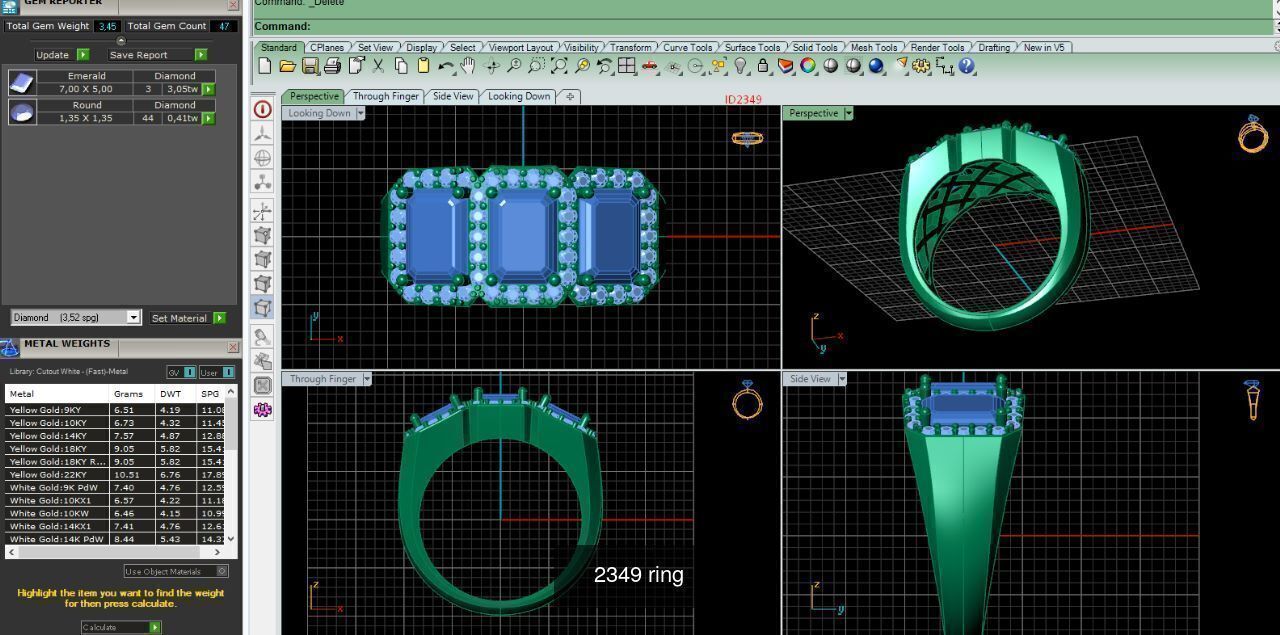Select the Yellow Gold:22KY row

[115, 475]
